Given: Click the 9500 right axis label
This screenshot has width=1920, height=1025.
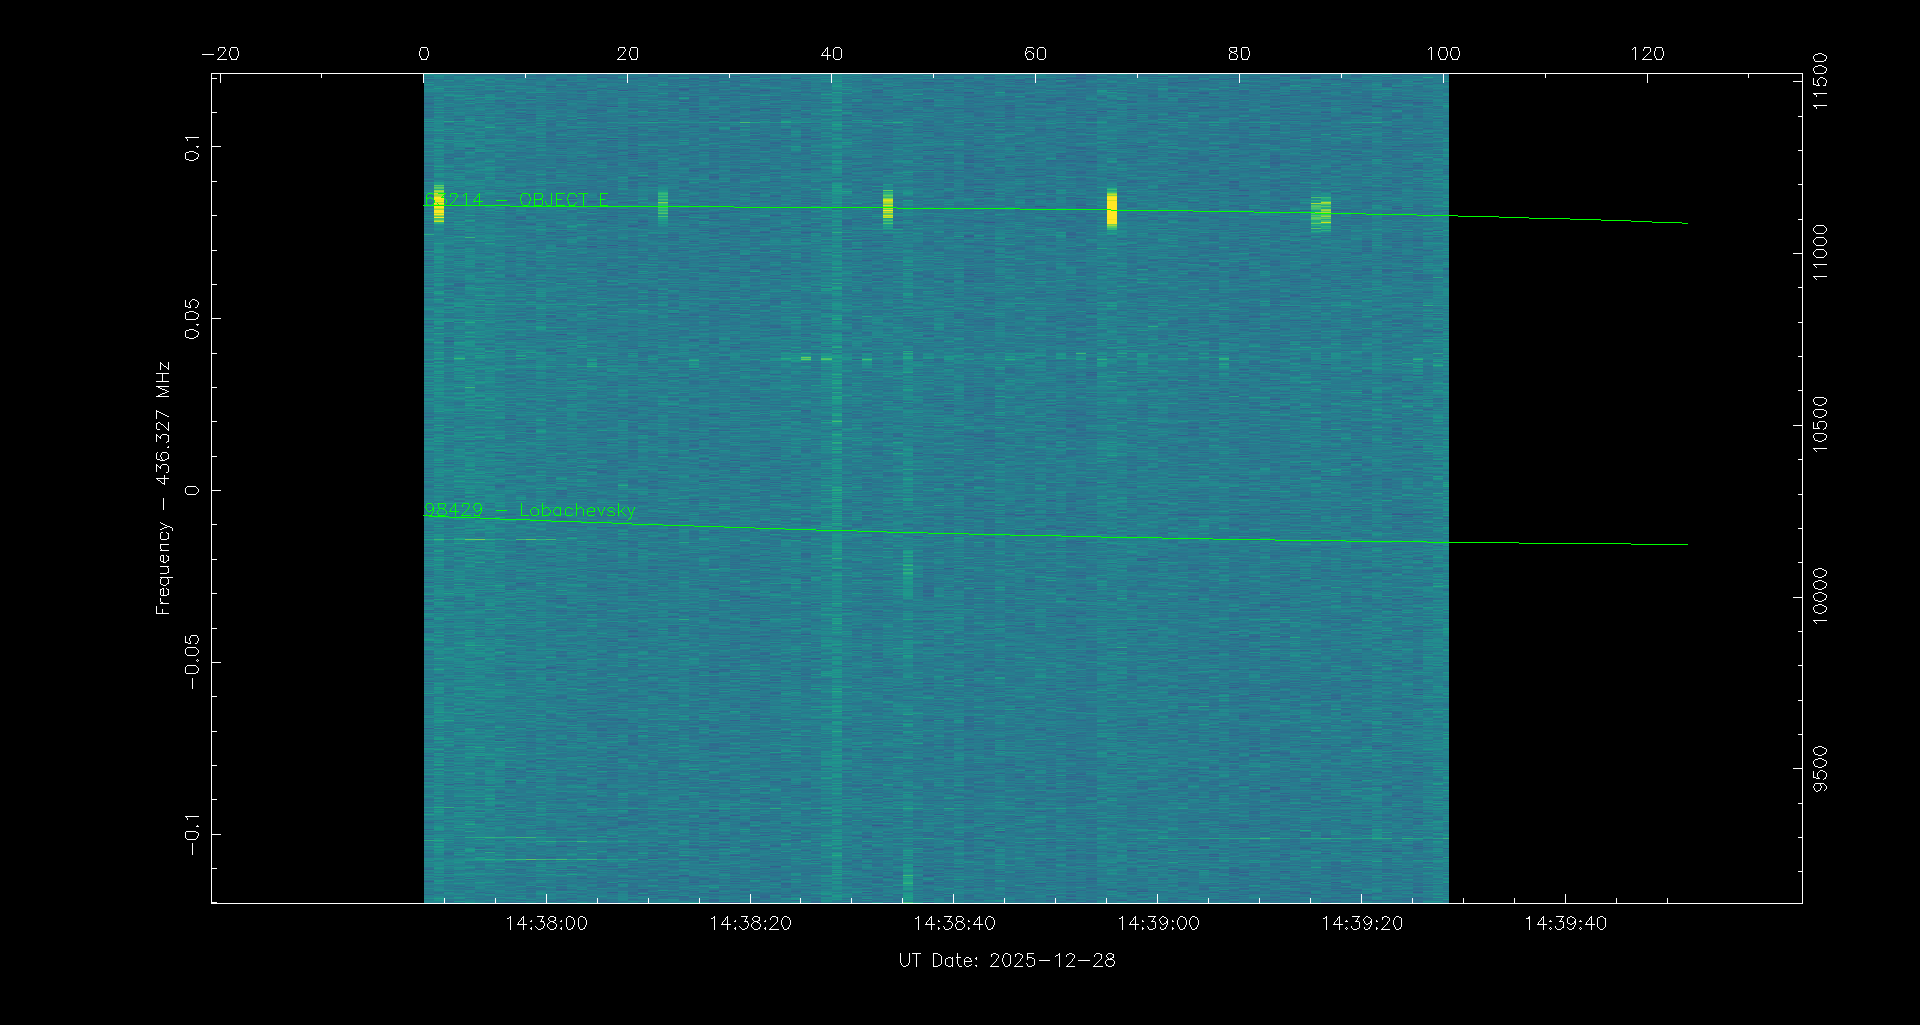Looking at the screenshot, I should pos(1820,768).
